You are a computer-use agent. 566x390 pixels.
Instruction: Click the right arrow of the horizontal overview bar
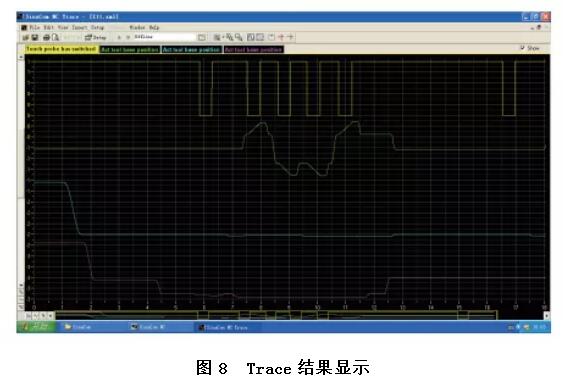[547, 316]
